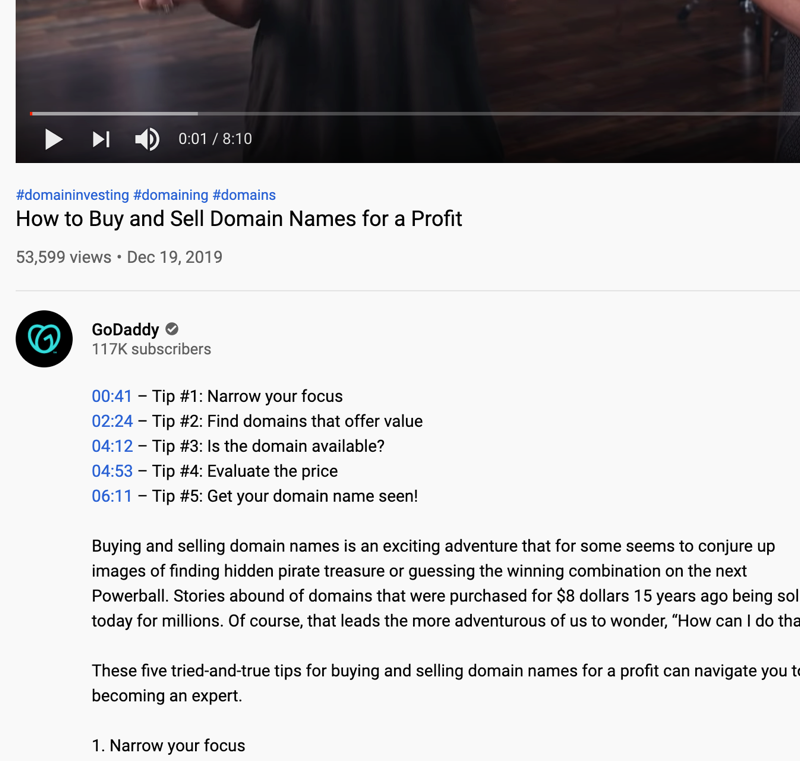Open the GoDaddy channel avatar
The image size is (800, 761).
point(44,339)
